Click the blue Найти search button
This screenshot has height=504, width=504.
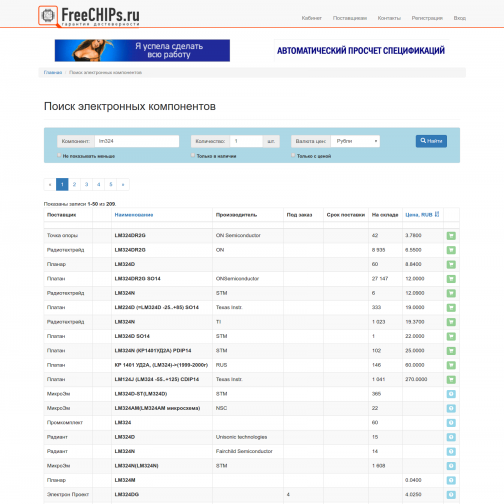click(431, 141)
